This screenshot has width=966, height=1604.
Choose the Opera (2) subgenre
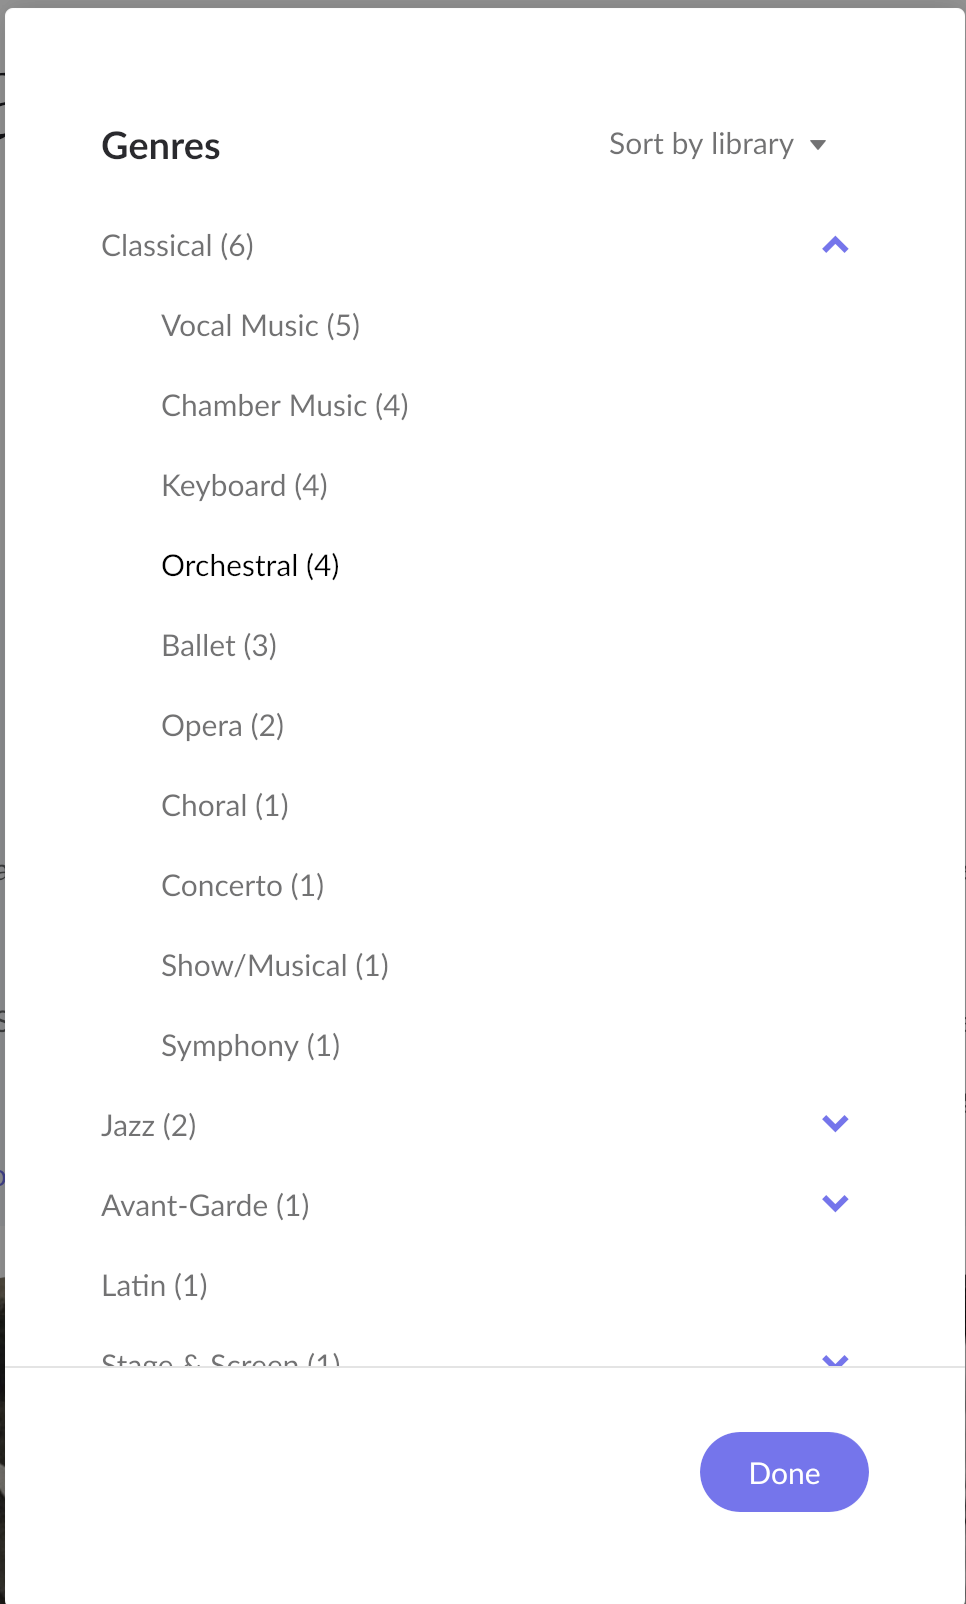click(x=223, y=726)
